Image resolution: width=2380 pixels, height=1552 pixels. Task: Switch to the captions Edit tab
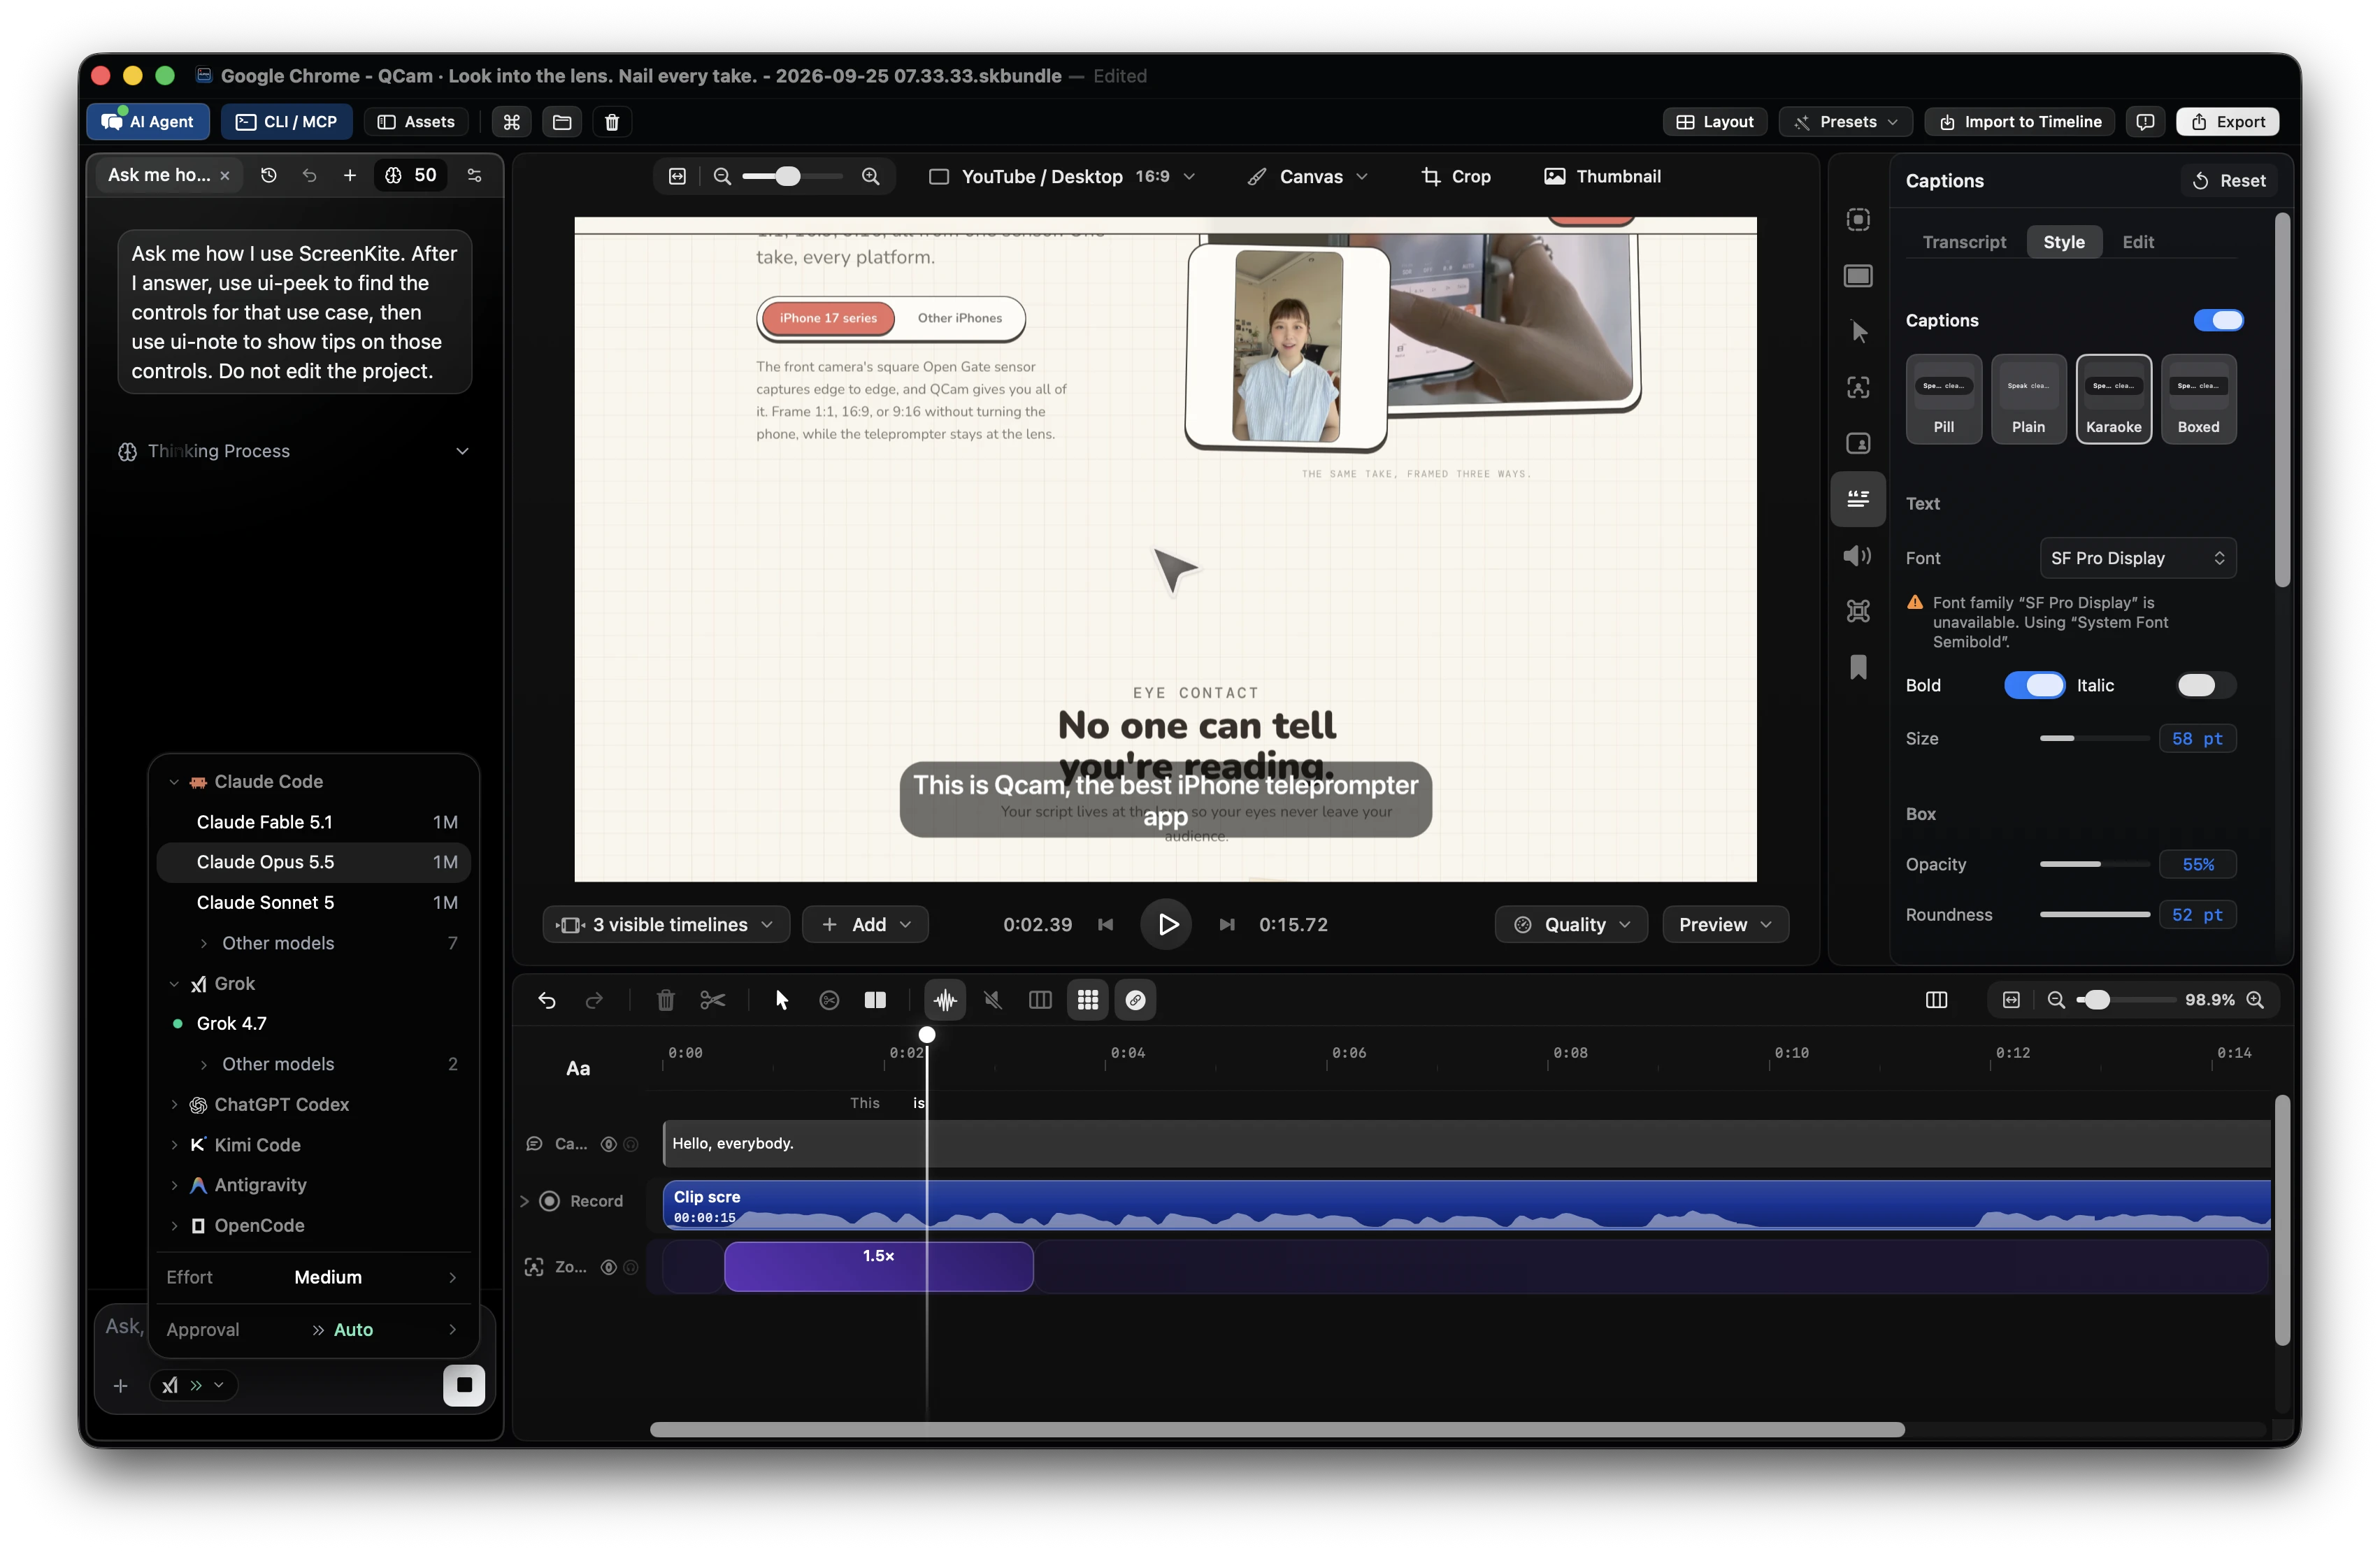pos(2137,242)
